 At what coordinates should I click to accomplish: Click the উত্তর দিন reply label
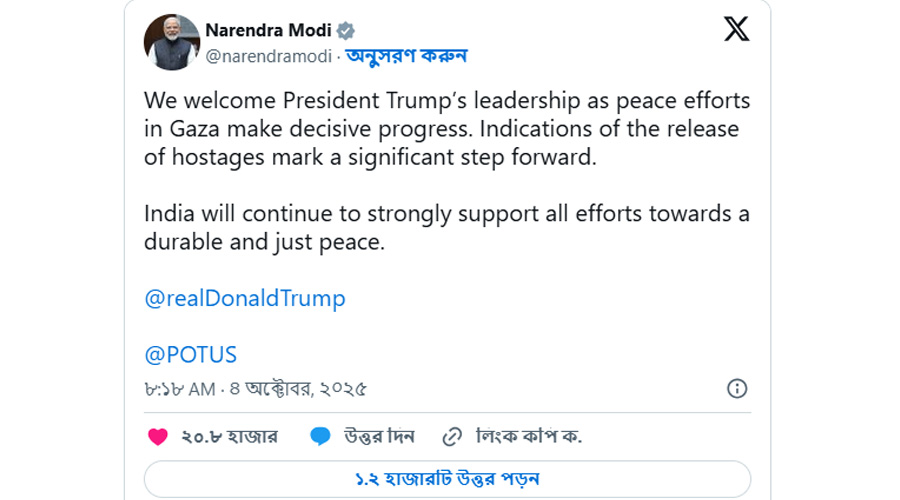tap(379, 436)
